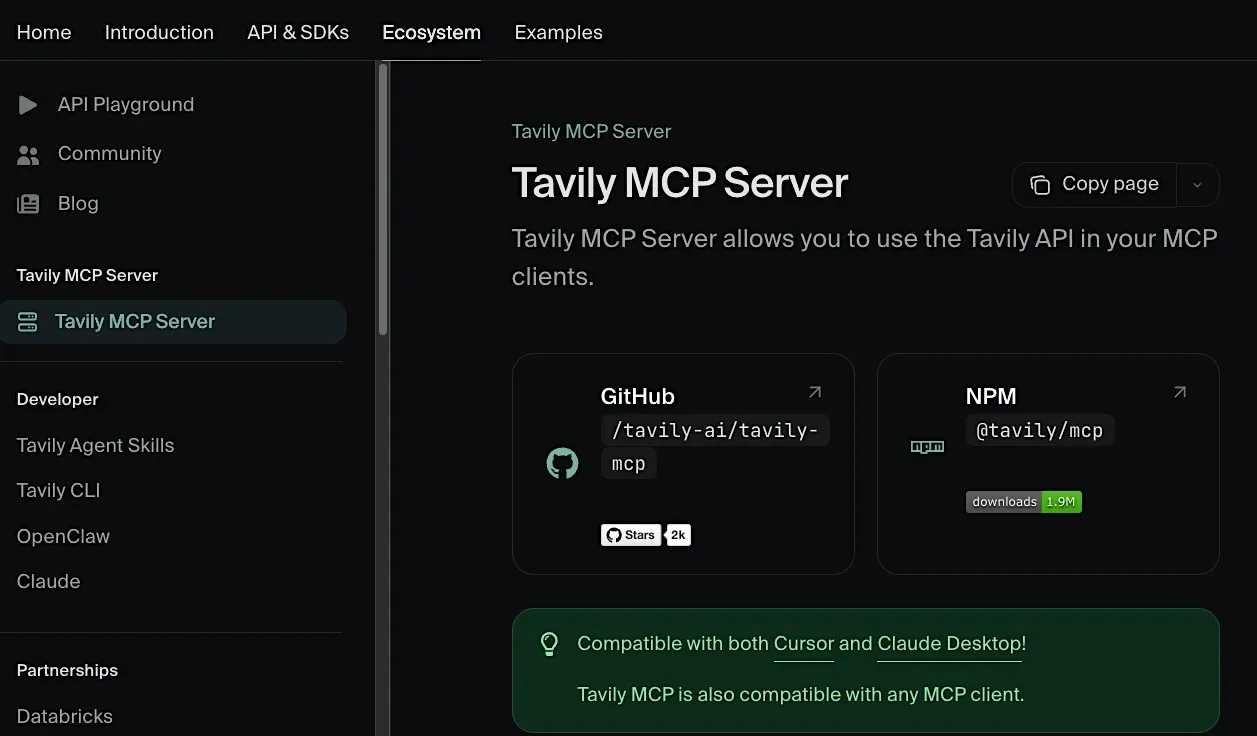Click the copy icon in Copy page button
The height and width of the screenshot is (736, 1257).
[1040, 185]
